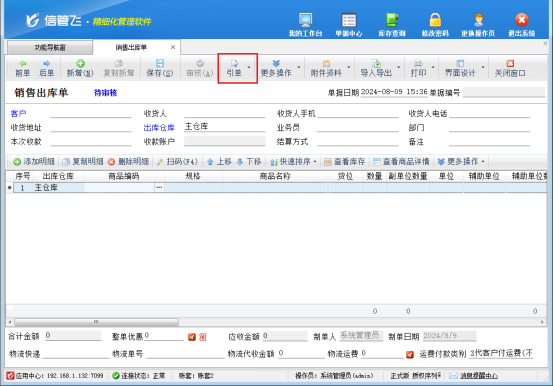Viewport: 553px width, 386px height.
Task: Open the 单据中心 icon
Action: [x=348, y=25]
